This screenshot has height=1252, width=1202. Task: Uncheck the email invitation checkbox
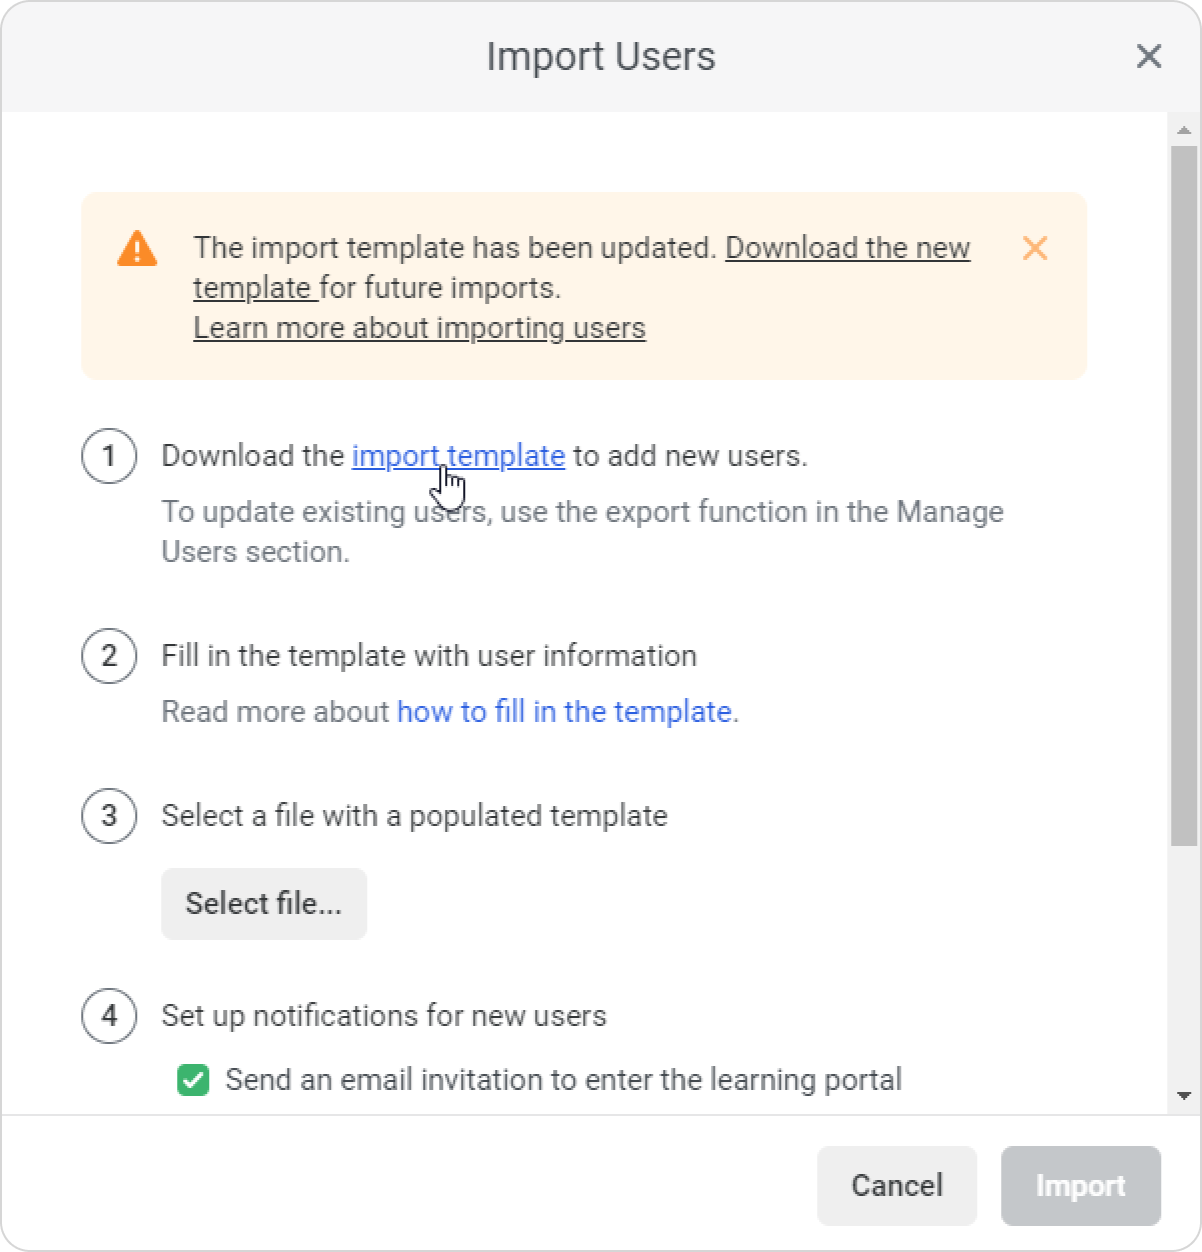coord(193,1080)
